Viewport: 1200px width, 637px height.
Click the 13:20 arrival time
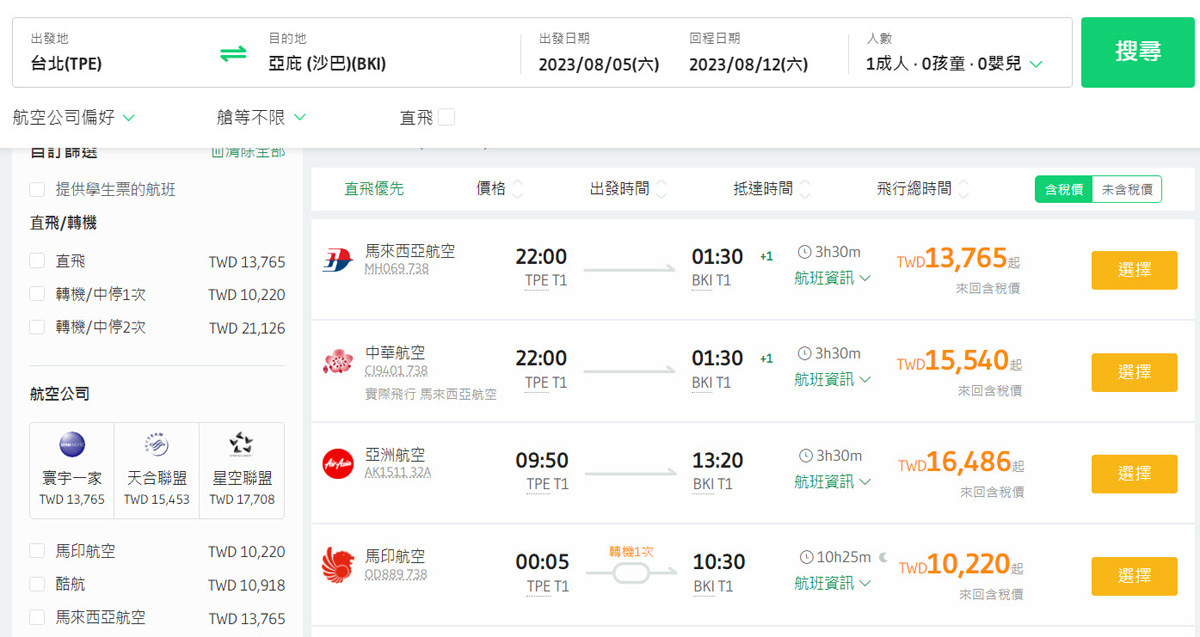coord(717,460)
